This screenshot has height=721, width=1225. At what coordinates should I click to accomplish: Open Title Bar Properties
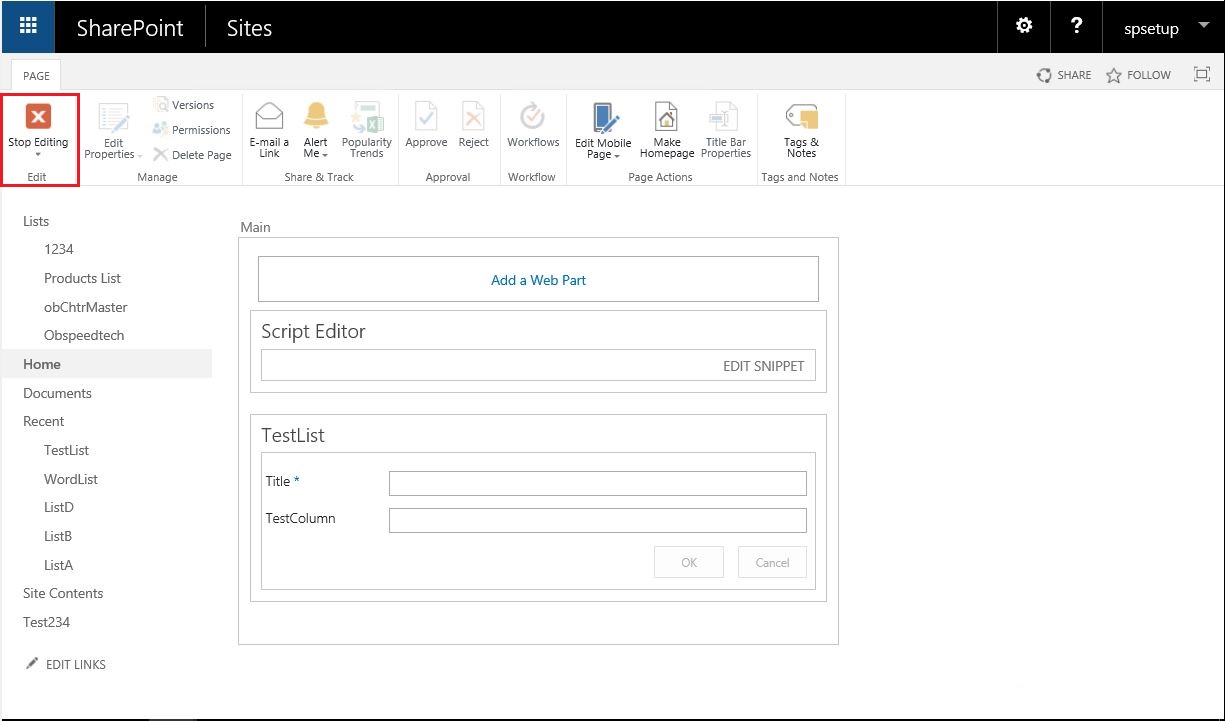[x=726, y=130]
